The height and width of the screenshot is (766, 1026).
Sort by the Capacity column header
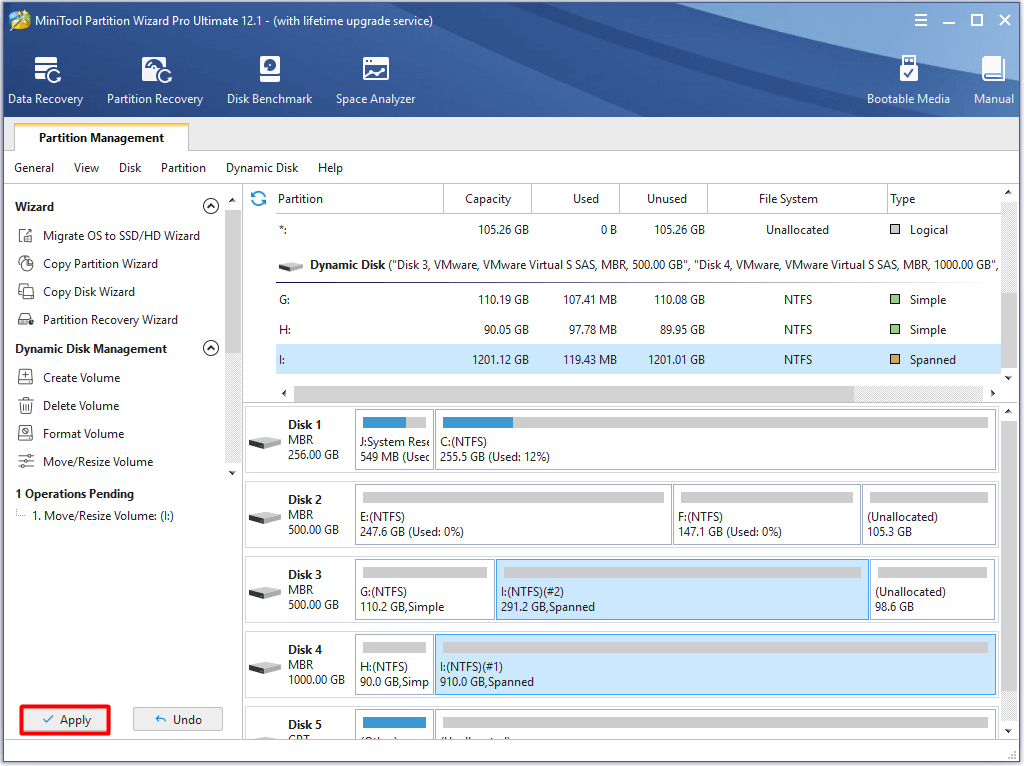click(487, 199)
